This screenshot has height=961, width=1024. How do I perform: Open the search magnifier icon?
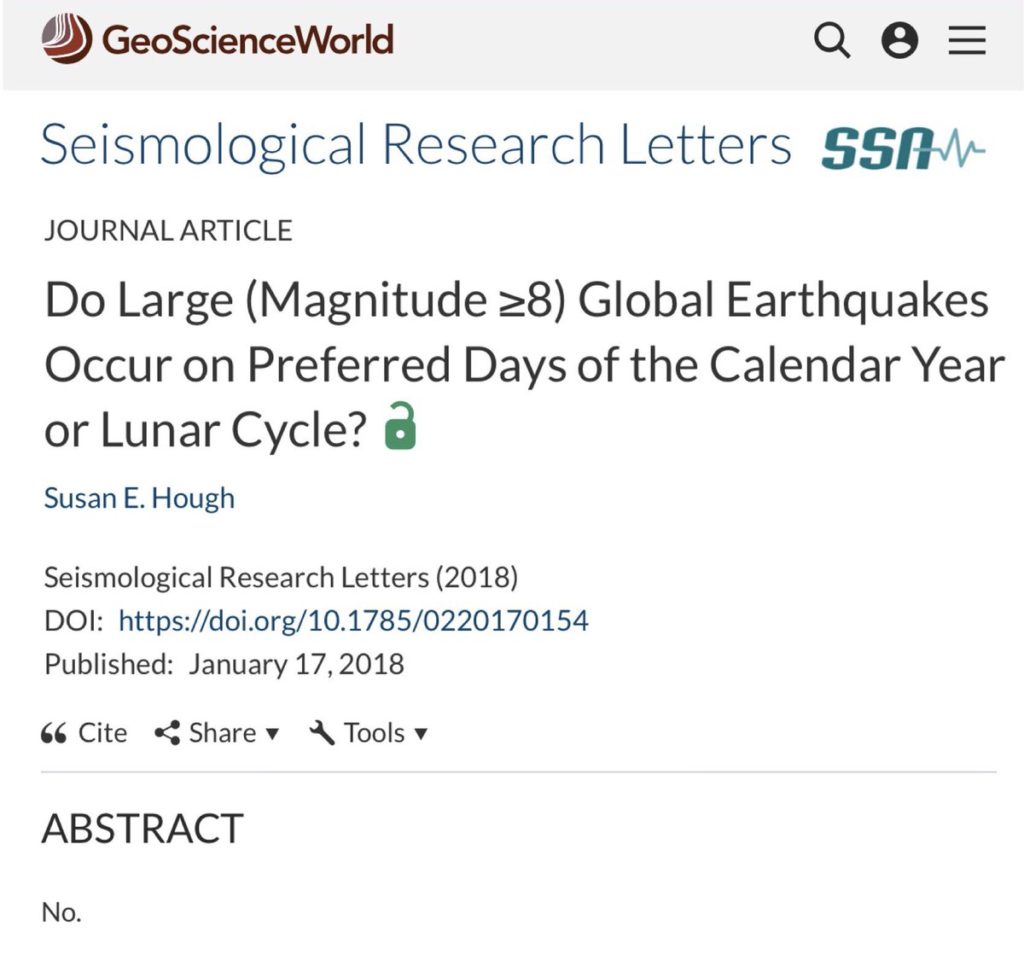[x=832, y=40]
